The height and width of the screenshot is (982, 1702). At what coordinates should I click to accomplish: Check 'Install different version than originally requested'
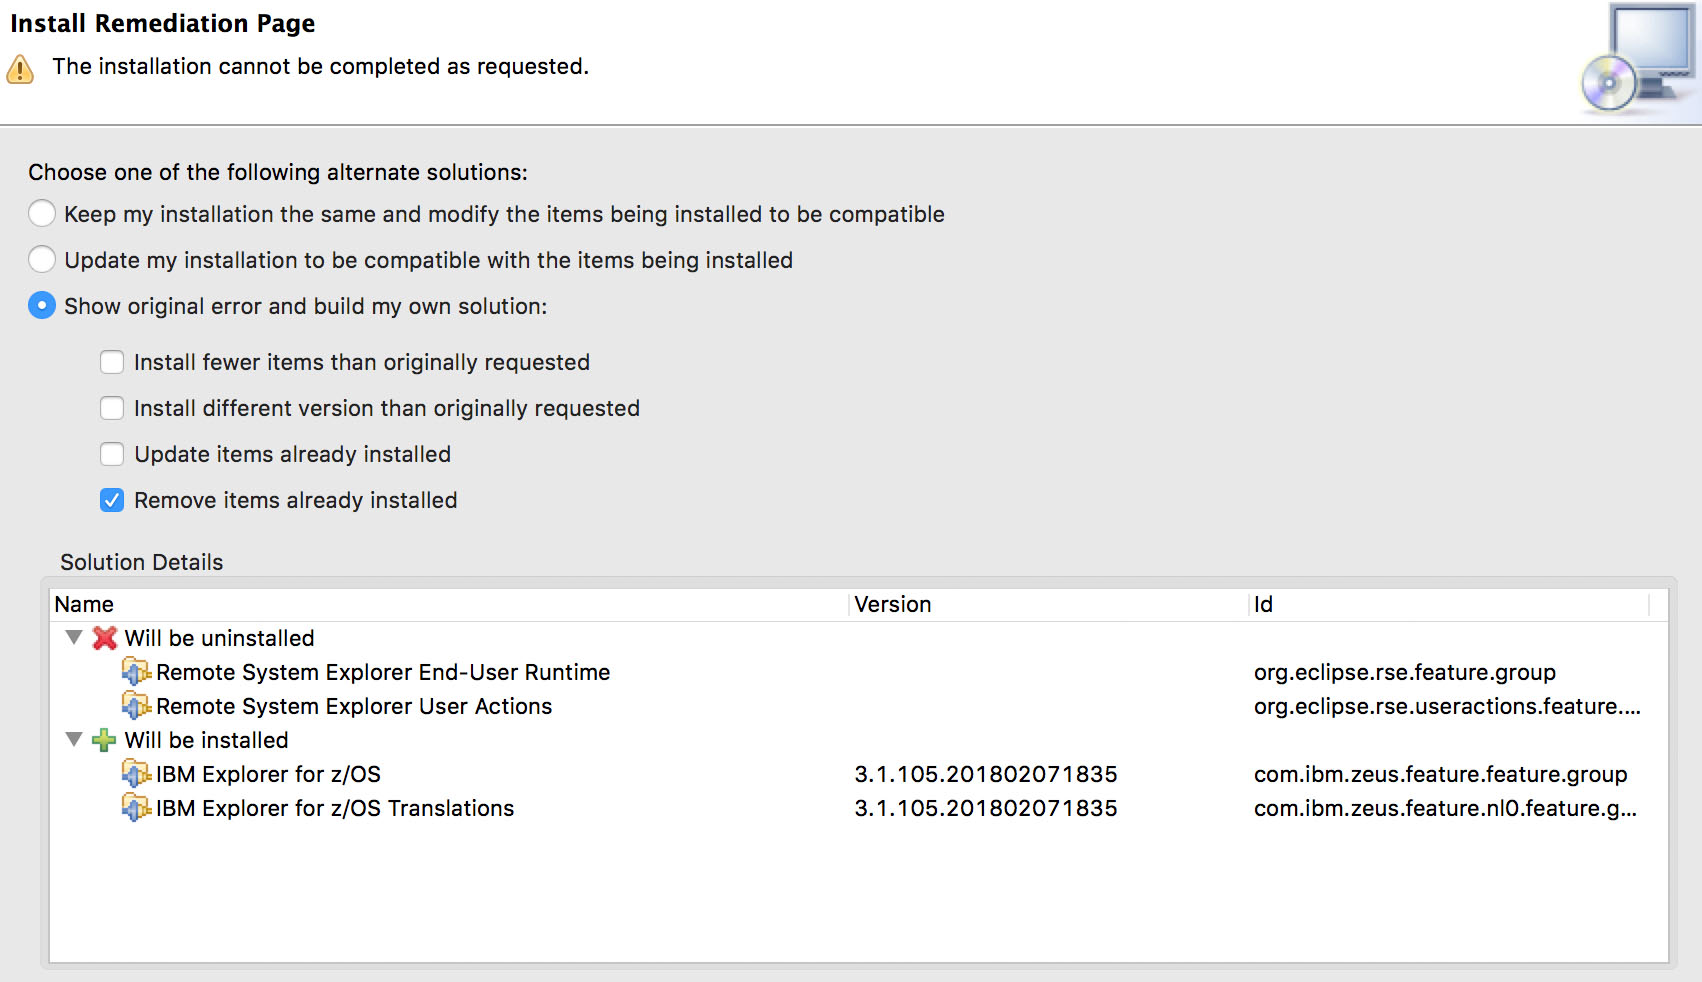pos(112,408)
